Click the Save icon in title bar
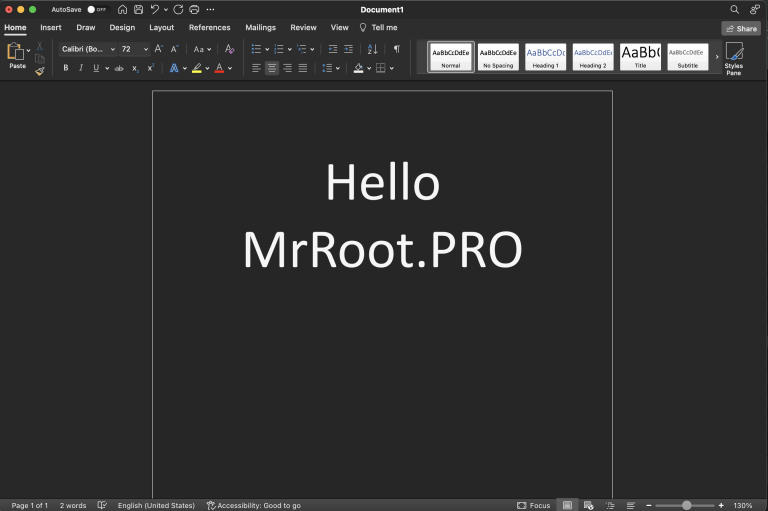Viewport: 768px width, 511px height. coord(138,9)
